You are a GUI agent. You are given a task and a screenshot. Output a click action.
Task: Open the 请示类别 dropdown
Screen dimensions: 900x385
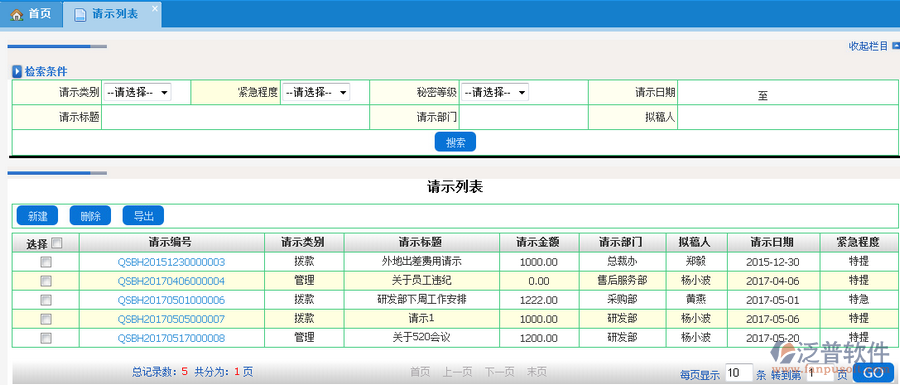(137, 92)
